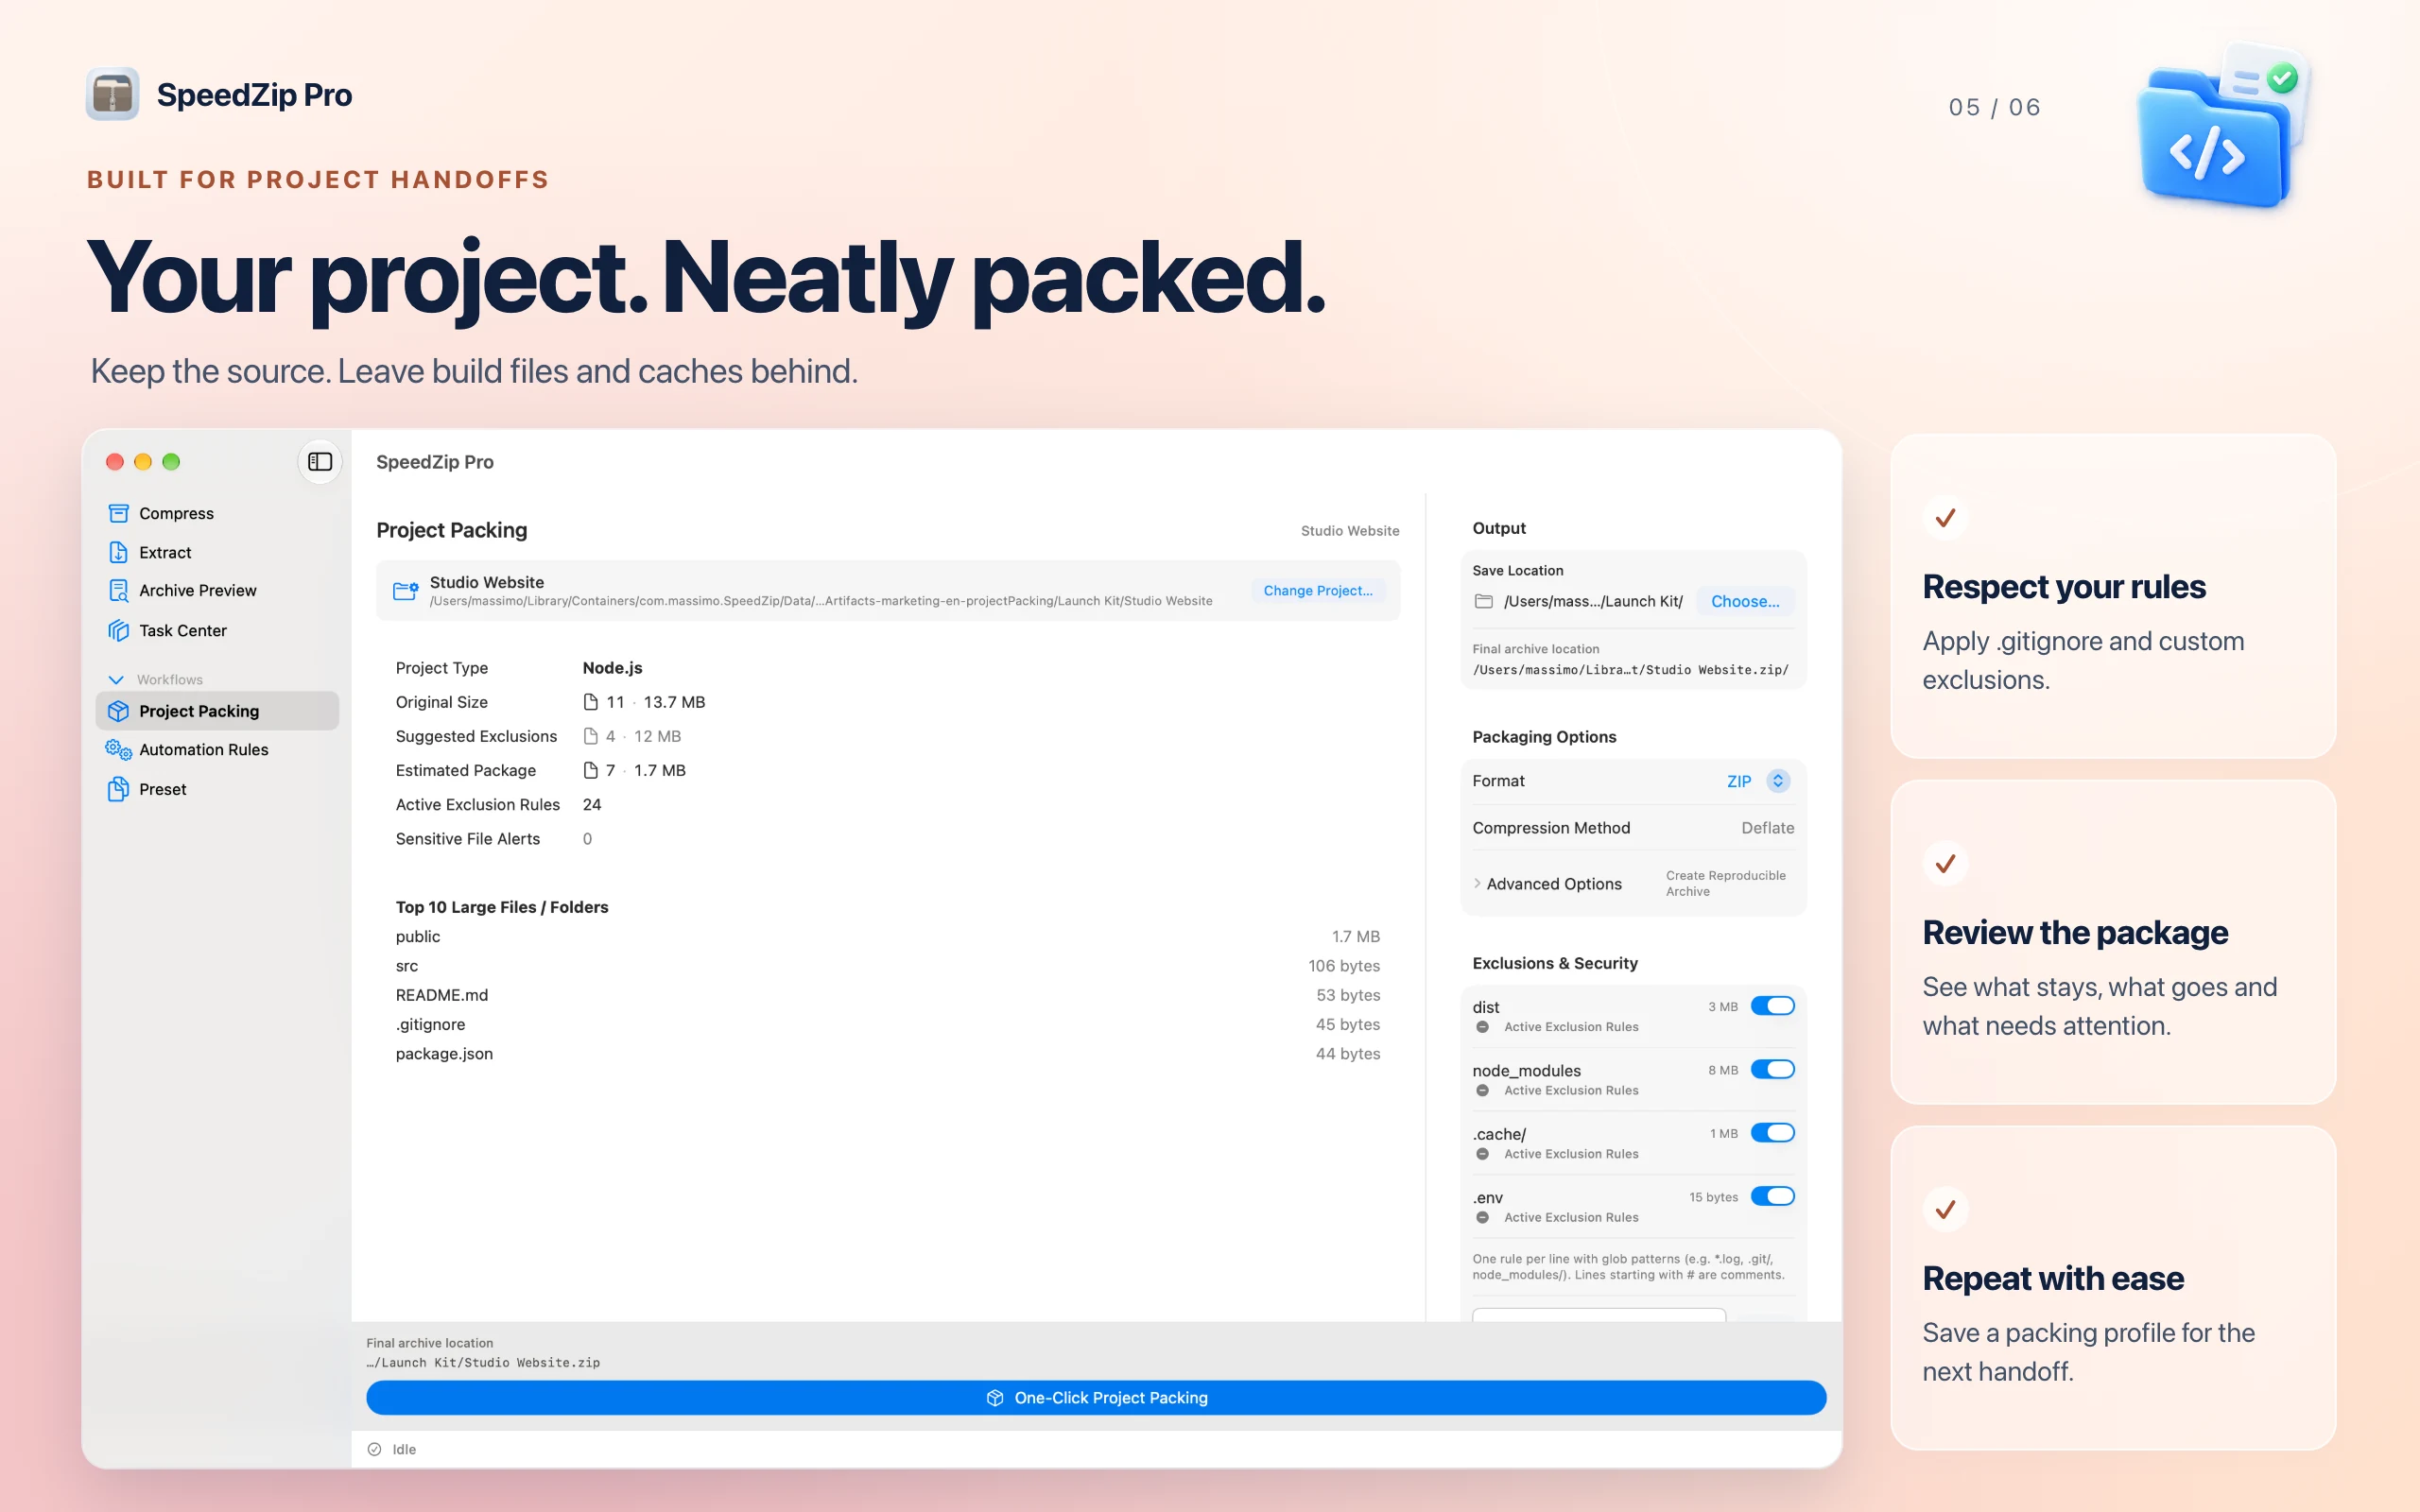This screenshot has width=2420, height=1512.
Task: Toggle the .env exclusion switch
Action: click(x=1772, y=1196)
